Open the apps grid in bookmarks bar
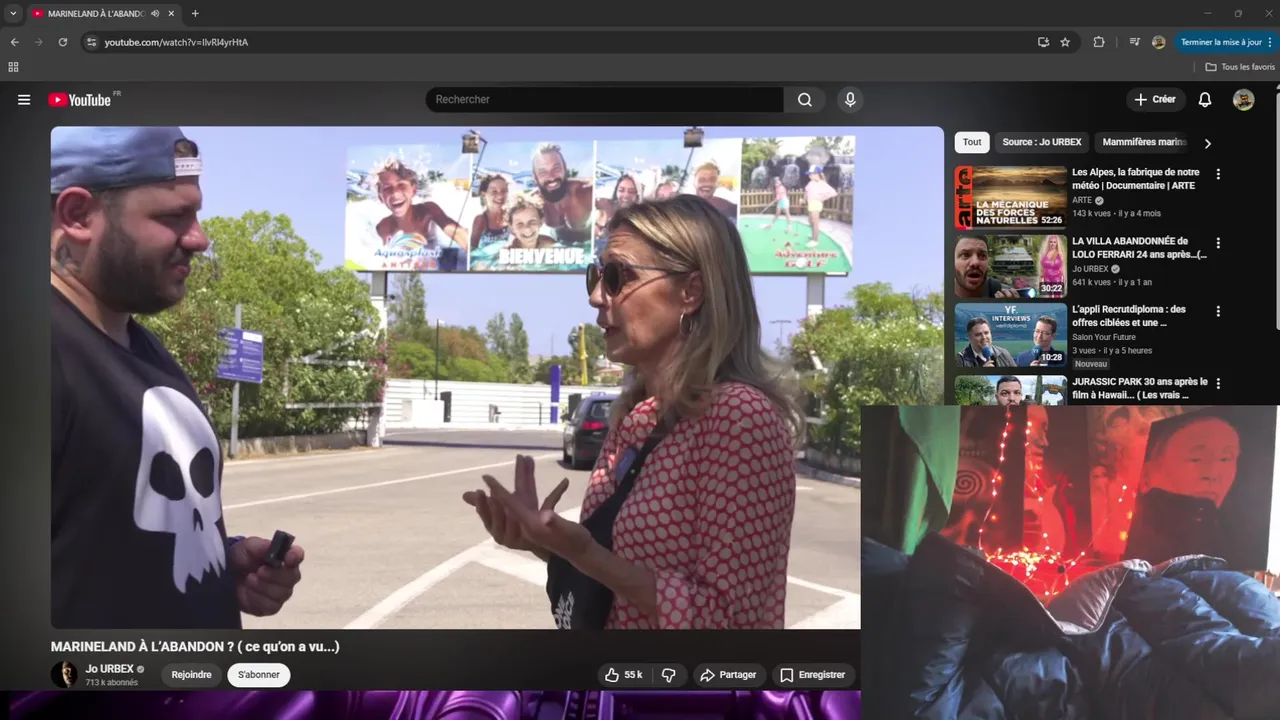1280x720 pixels. pos(13,67)
